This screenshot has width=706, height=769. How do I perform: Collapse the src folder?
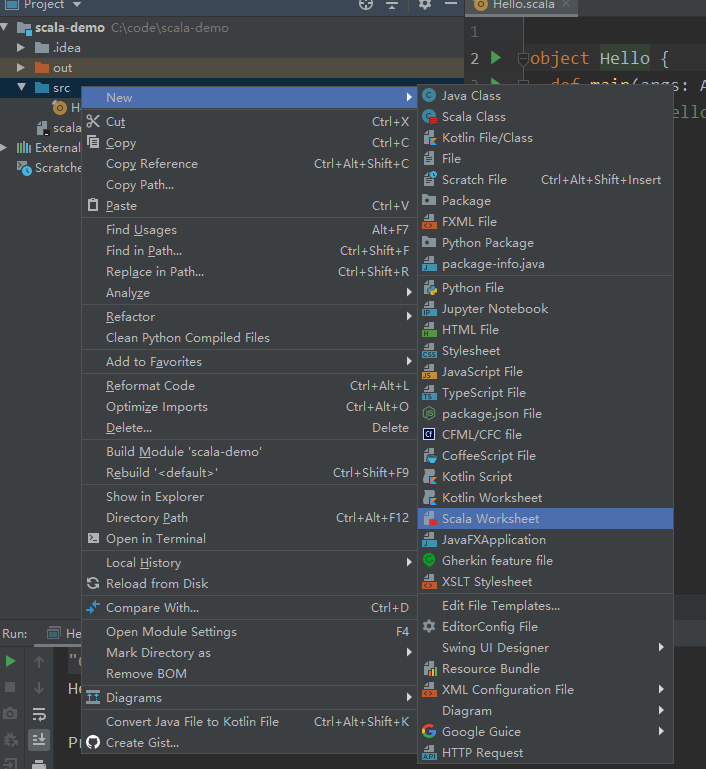(21, 87)
